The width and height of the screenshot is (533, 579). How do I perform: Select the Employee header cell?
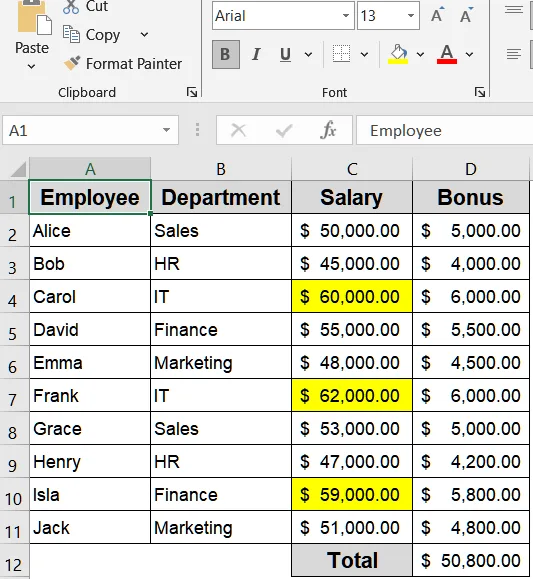click(90, 198)
